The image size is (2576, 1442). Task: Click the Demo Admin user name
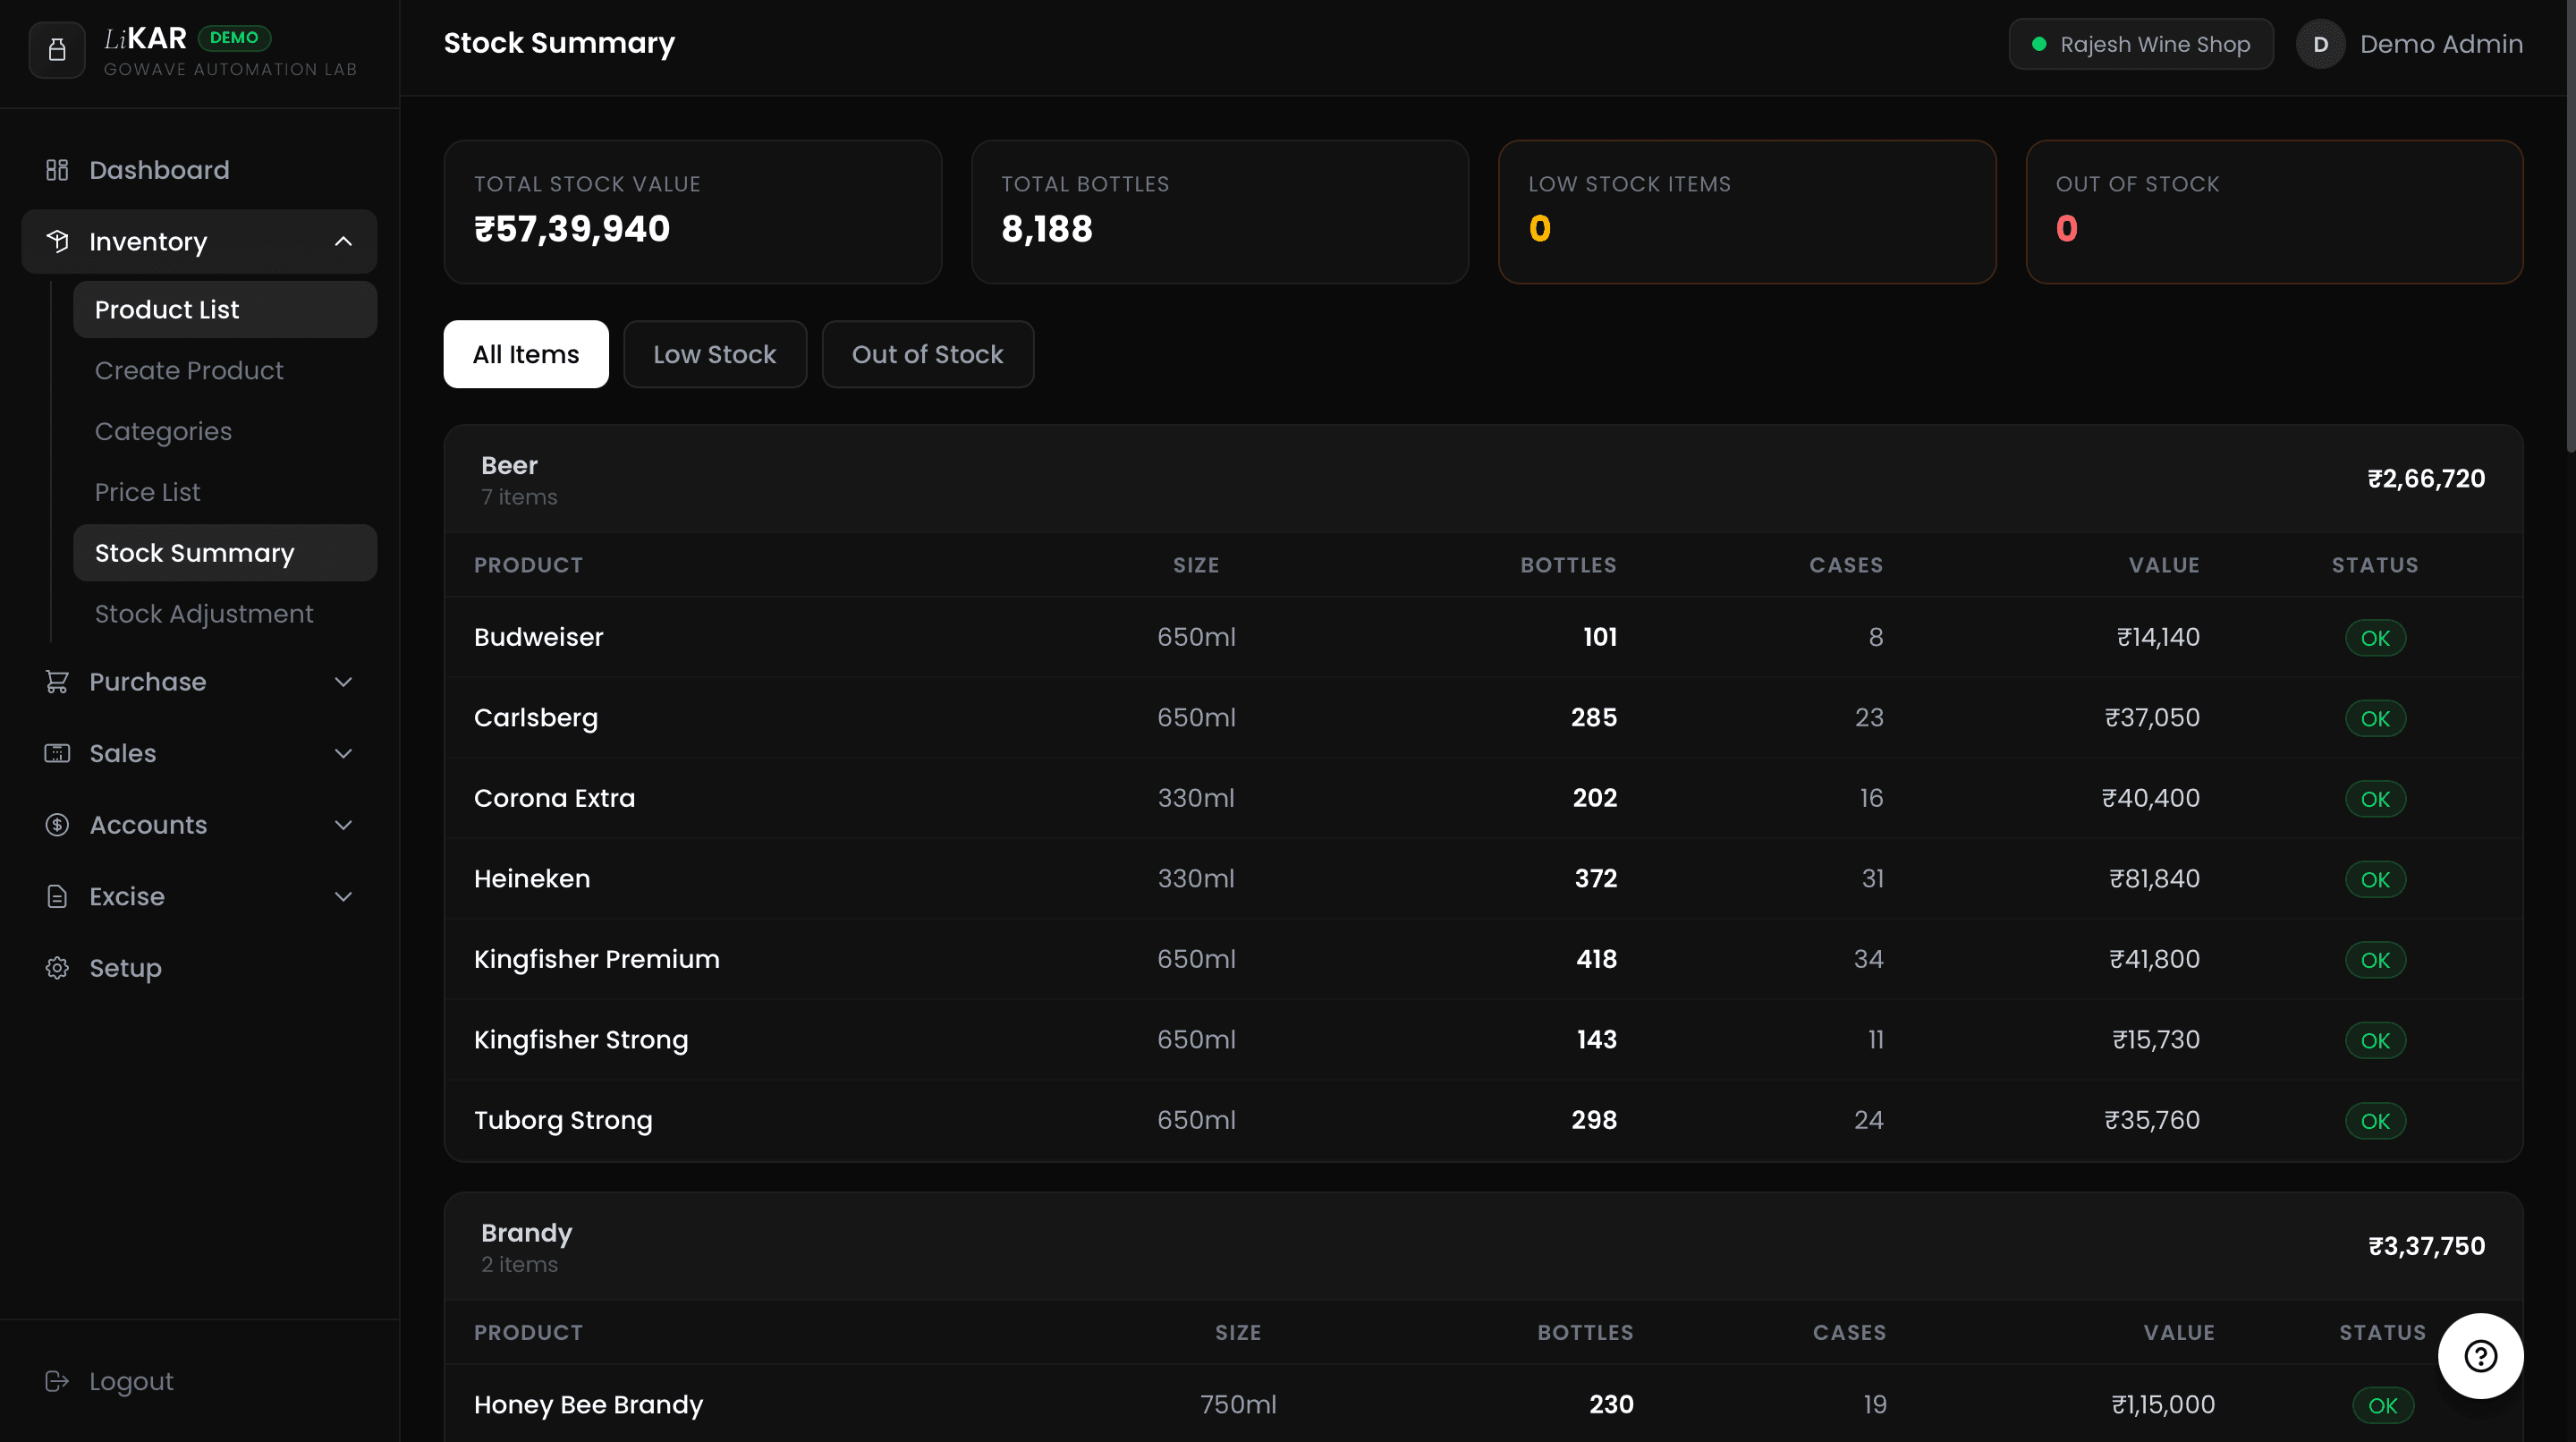2441,44
